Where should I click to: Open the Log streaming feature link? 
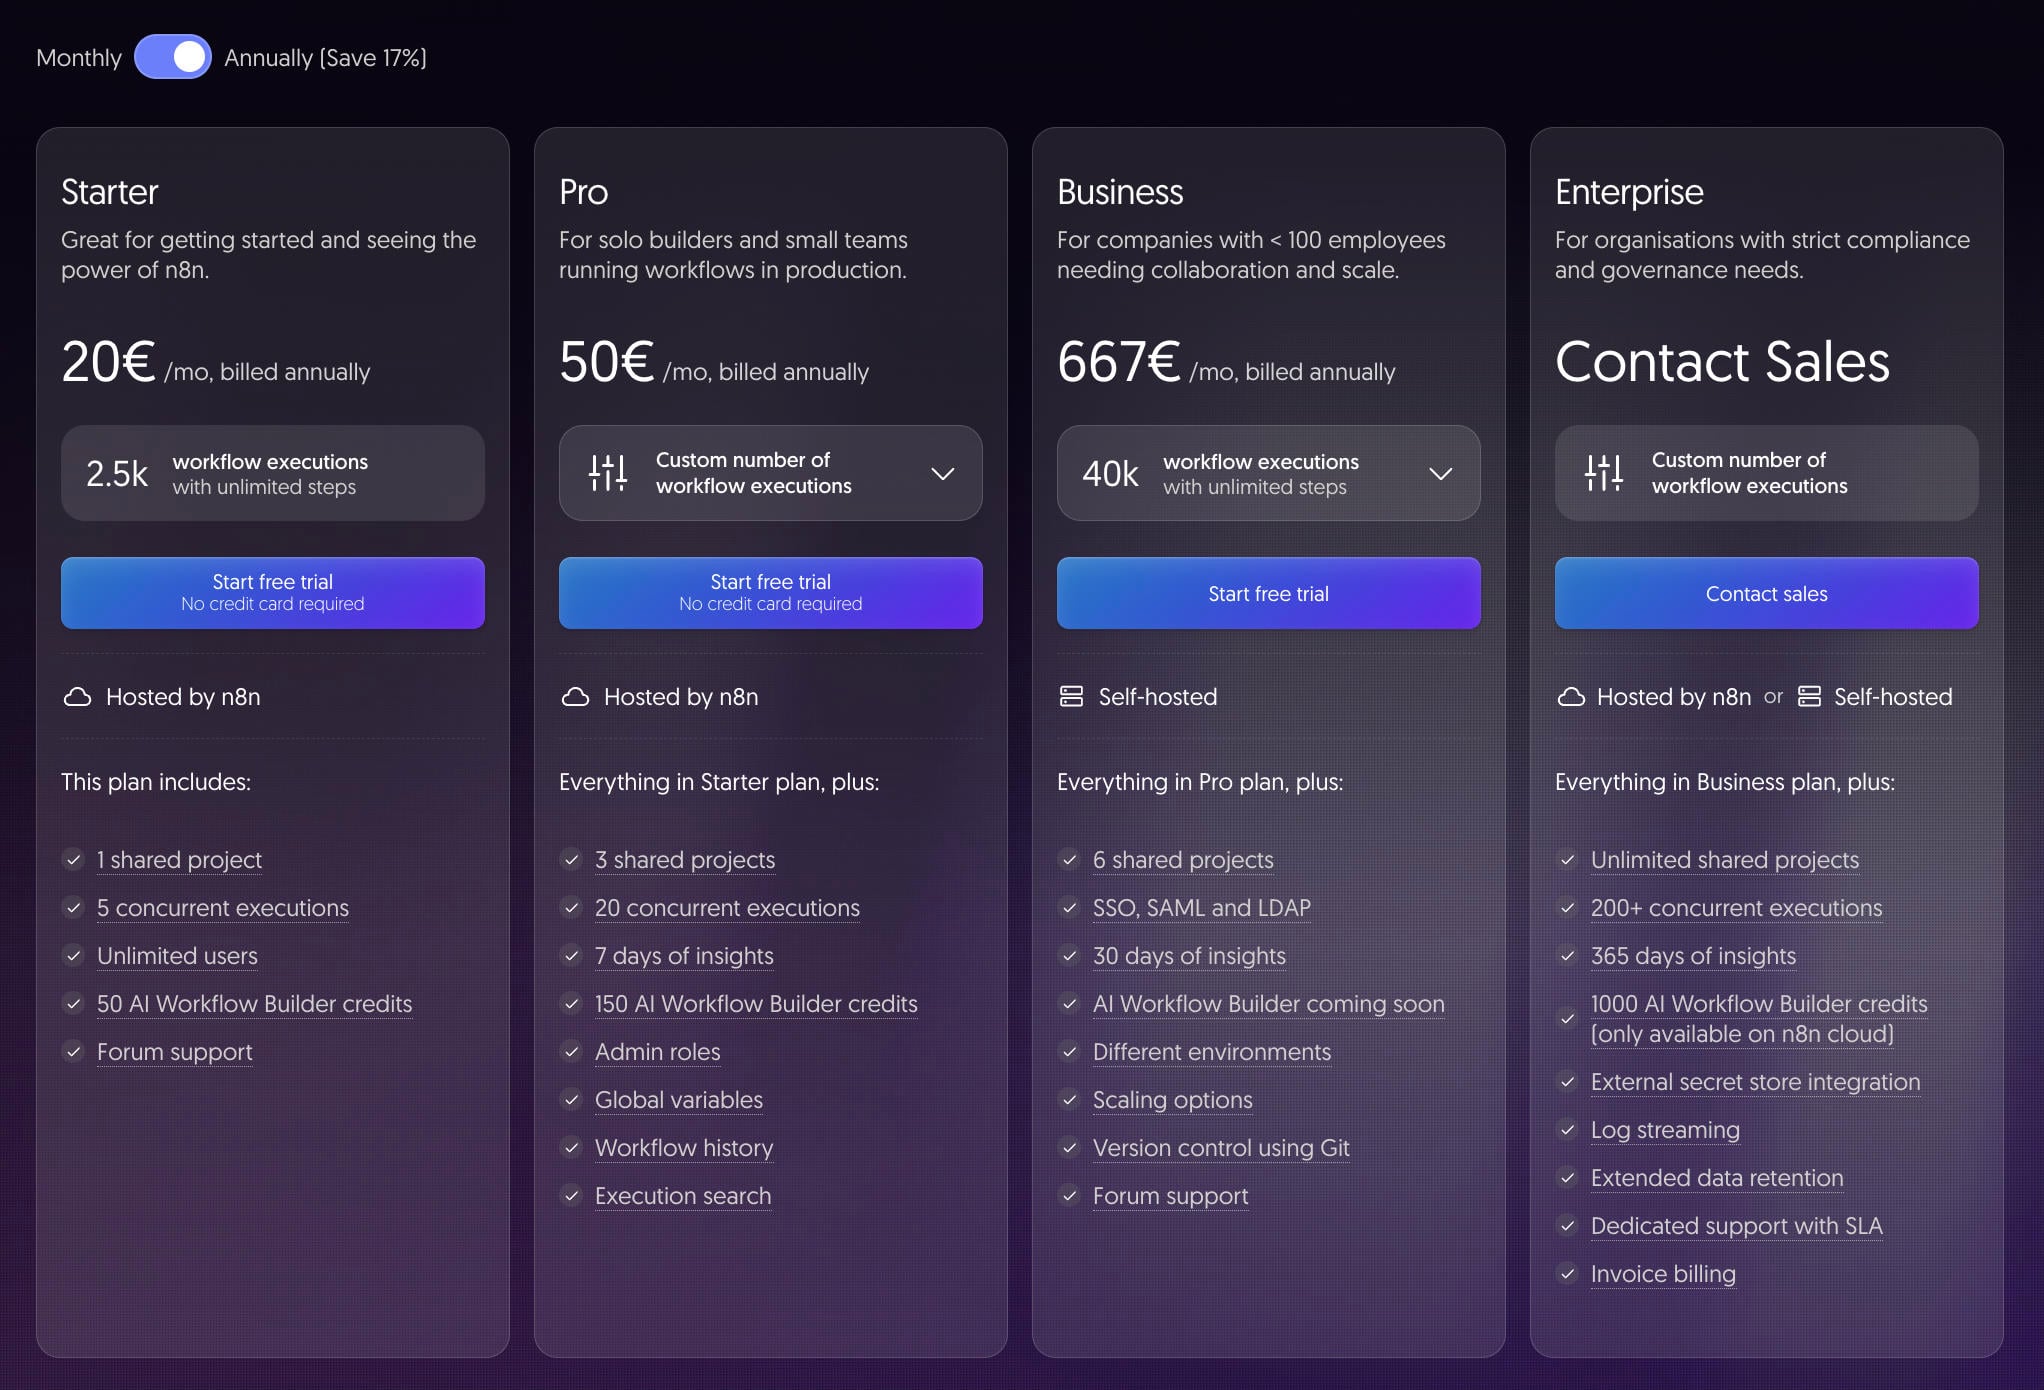1664,1130
